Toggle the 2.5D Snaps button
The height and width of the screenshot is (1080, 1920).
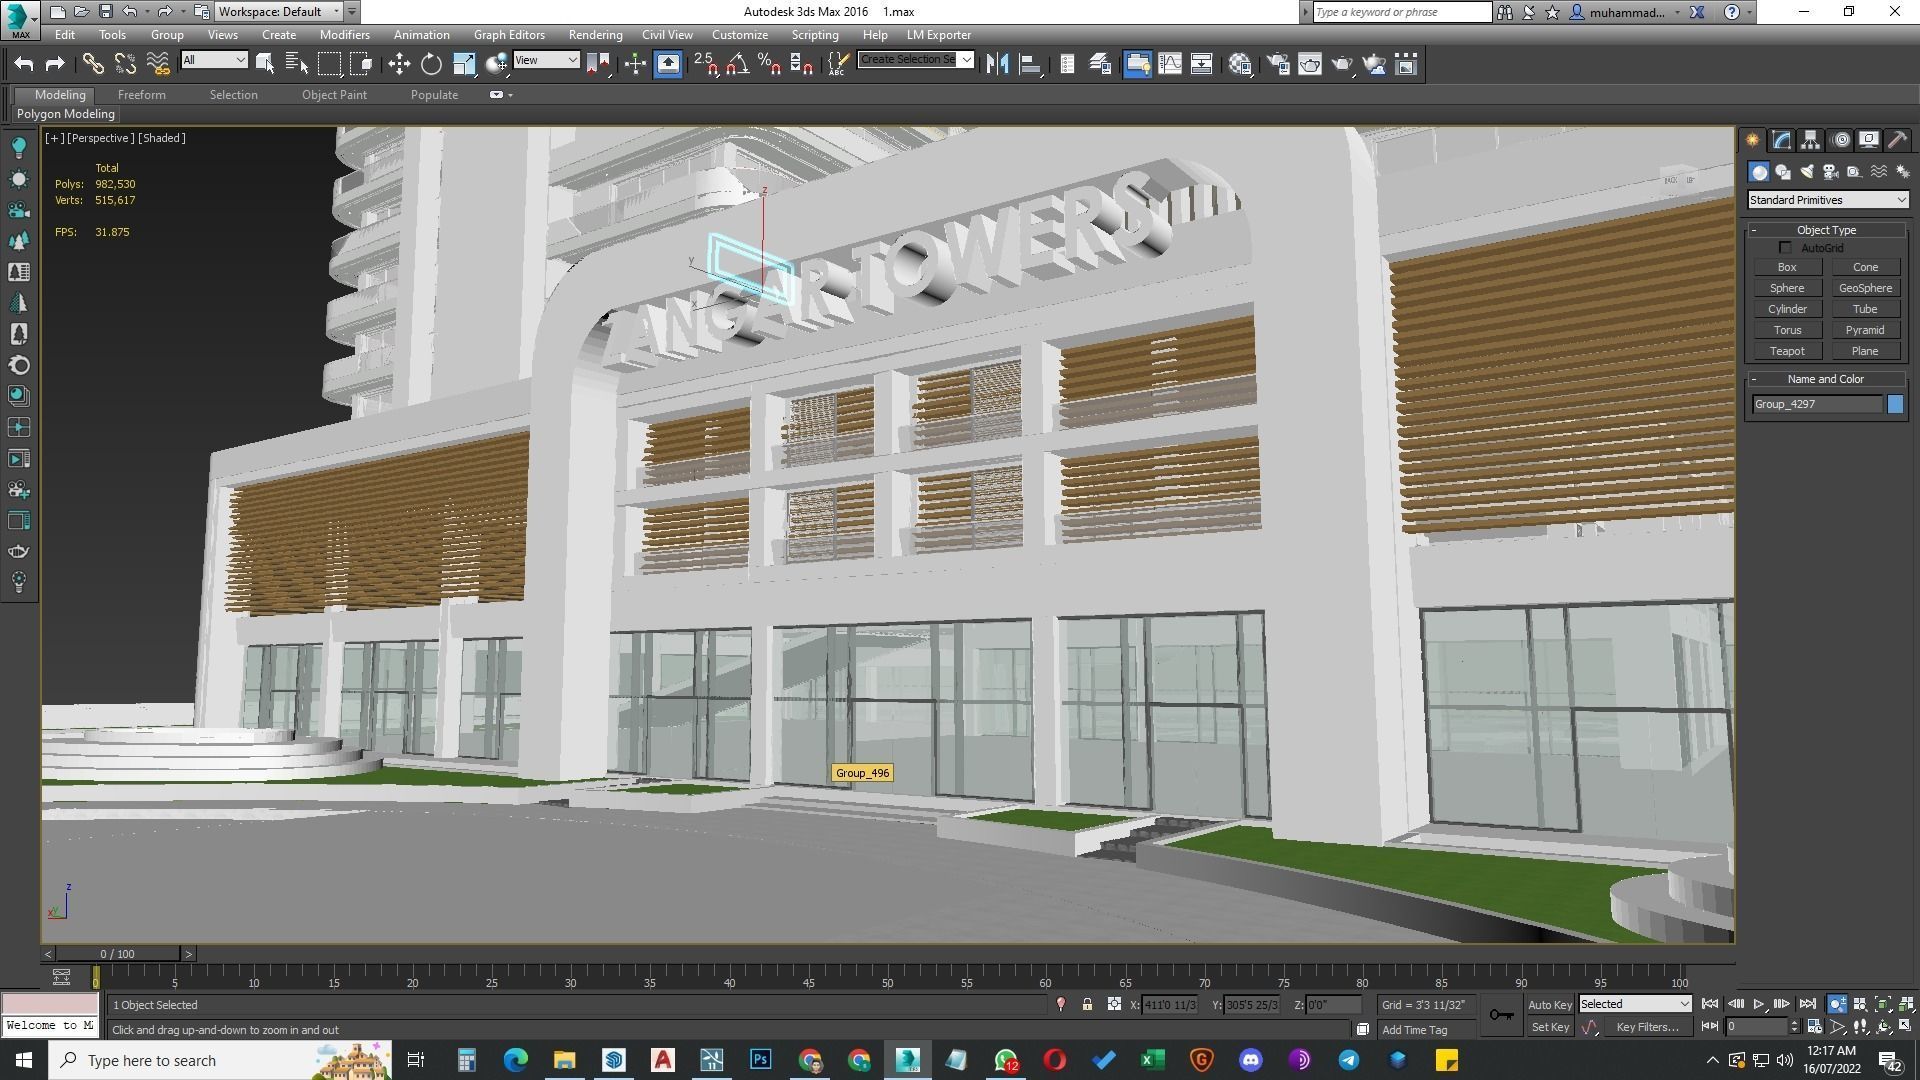(x=705, y=64)
